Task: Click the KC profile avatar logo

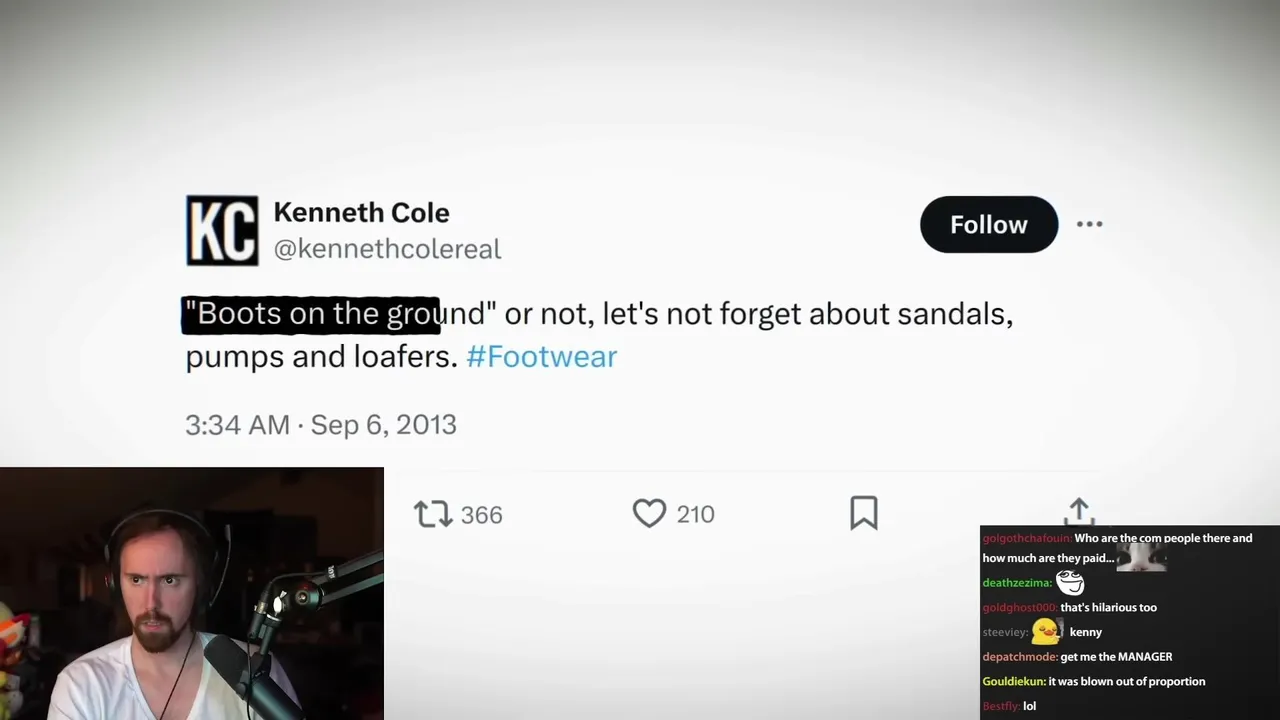Action: pyautogui.click(x=222, y=230)
